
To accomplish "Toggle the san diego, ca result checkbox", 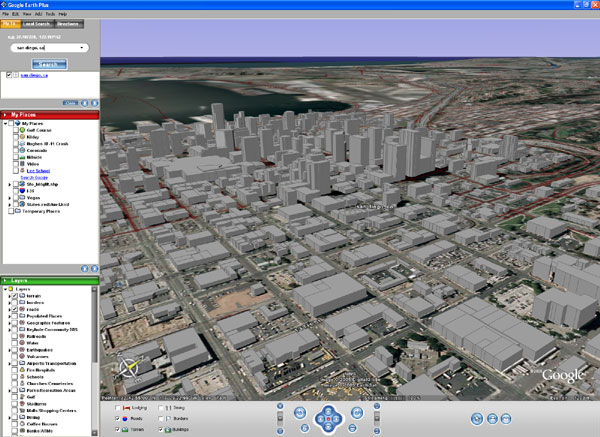I will point(9,74).
